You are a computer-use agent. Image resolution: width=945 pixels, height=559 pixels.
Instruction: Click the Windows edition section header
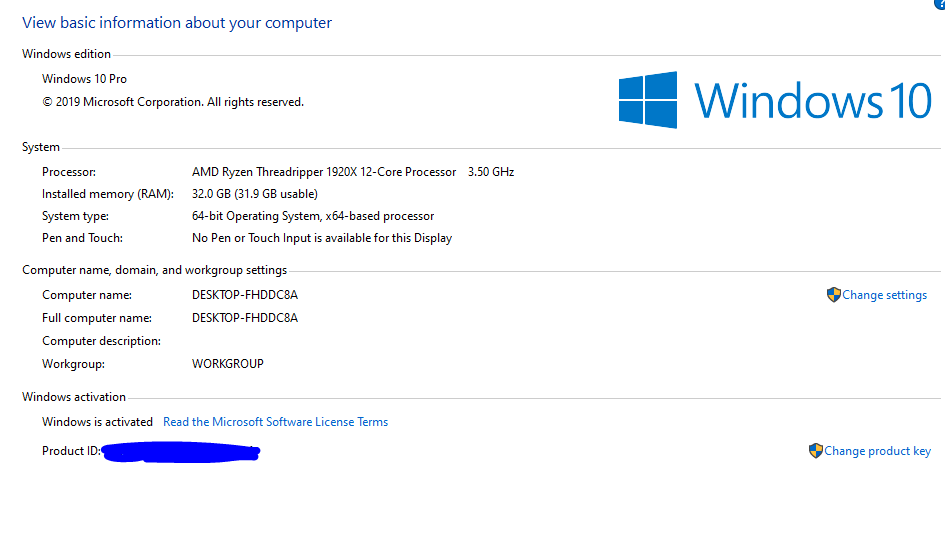click(66, 54)
